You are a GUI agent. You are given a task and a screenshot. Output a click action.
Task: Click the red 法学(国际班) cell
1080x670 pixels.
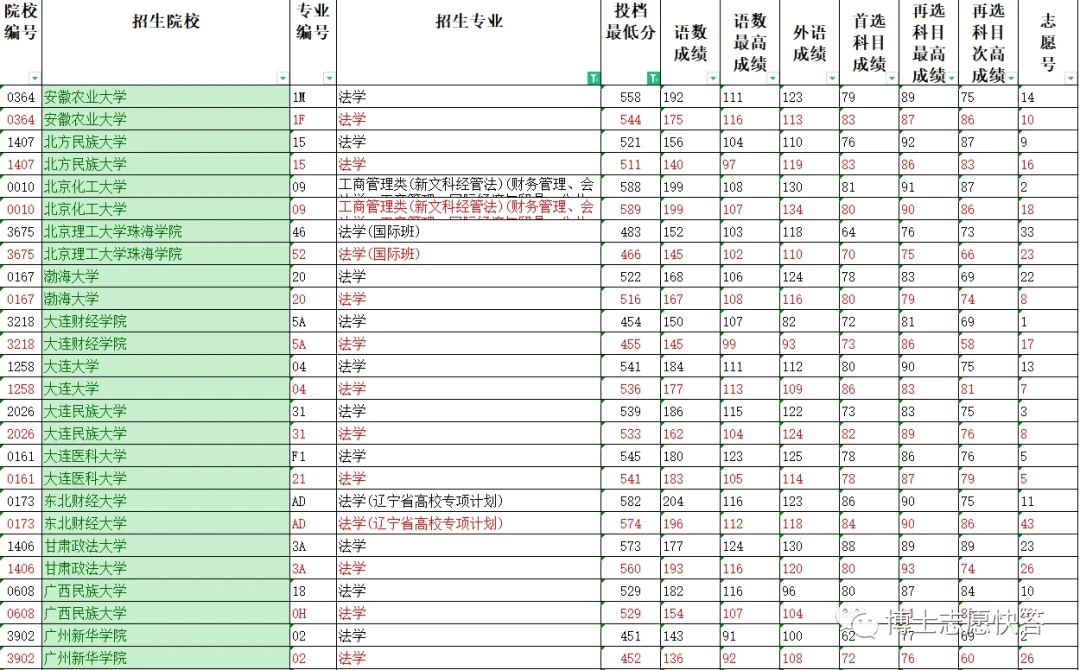pos(468,254)
